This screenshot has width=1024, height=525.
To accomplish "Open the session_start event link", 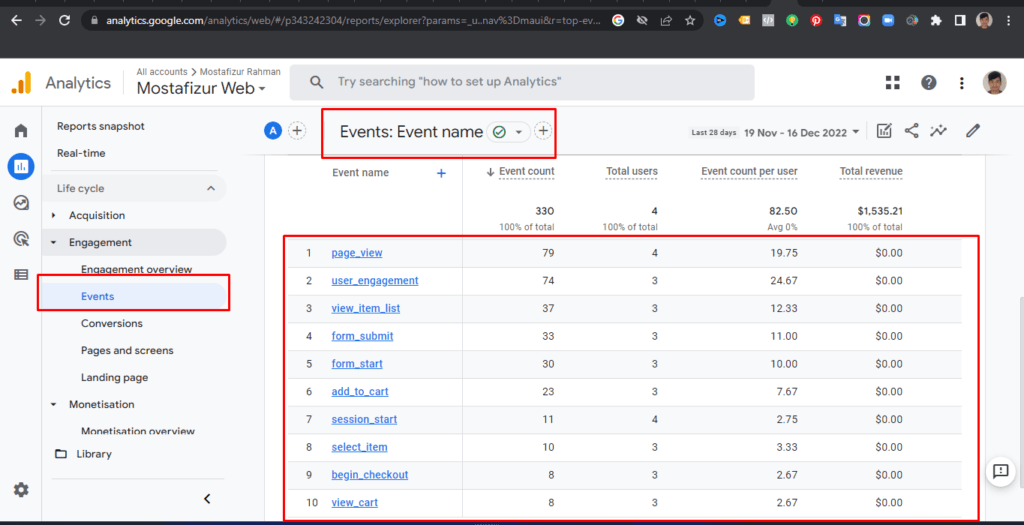I will click(364, 419).
